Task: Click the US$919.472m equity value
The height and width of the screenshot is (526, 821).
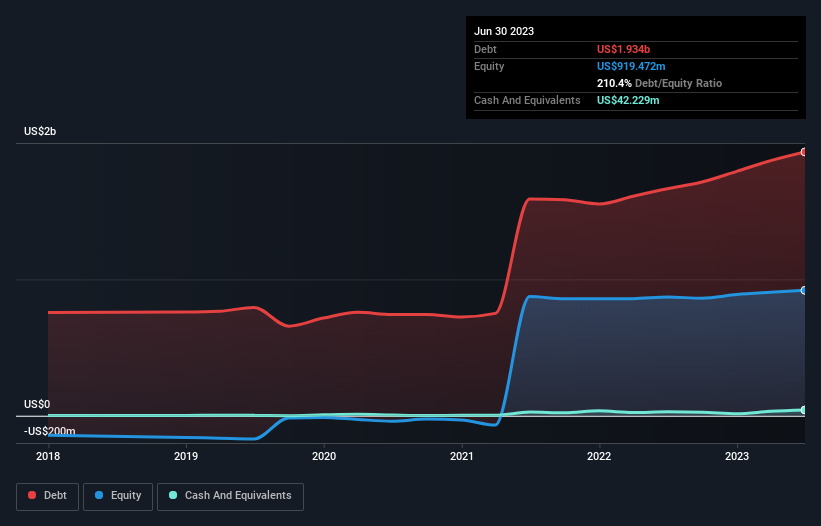Action: click(x=631, y=66)
